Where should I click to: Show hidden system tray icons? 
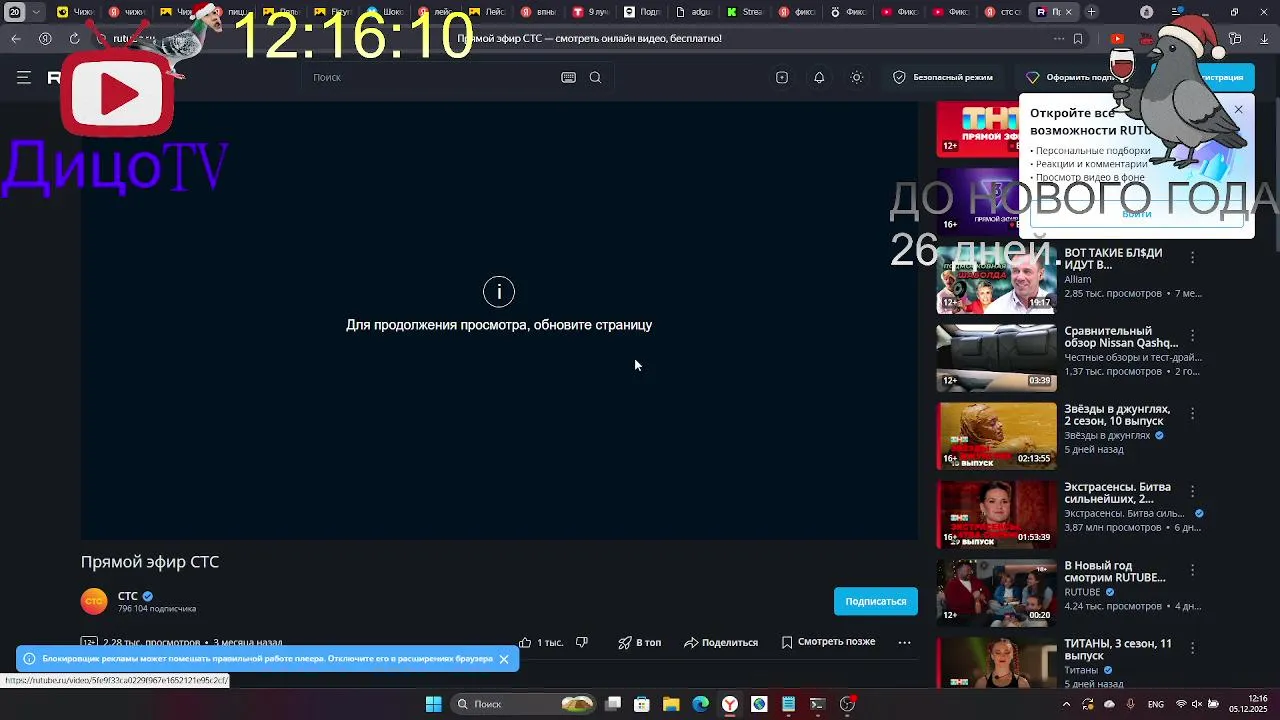pyautogui.click(x=1066, y=704)
